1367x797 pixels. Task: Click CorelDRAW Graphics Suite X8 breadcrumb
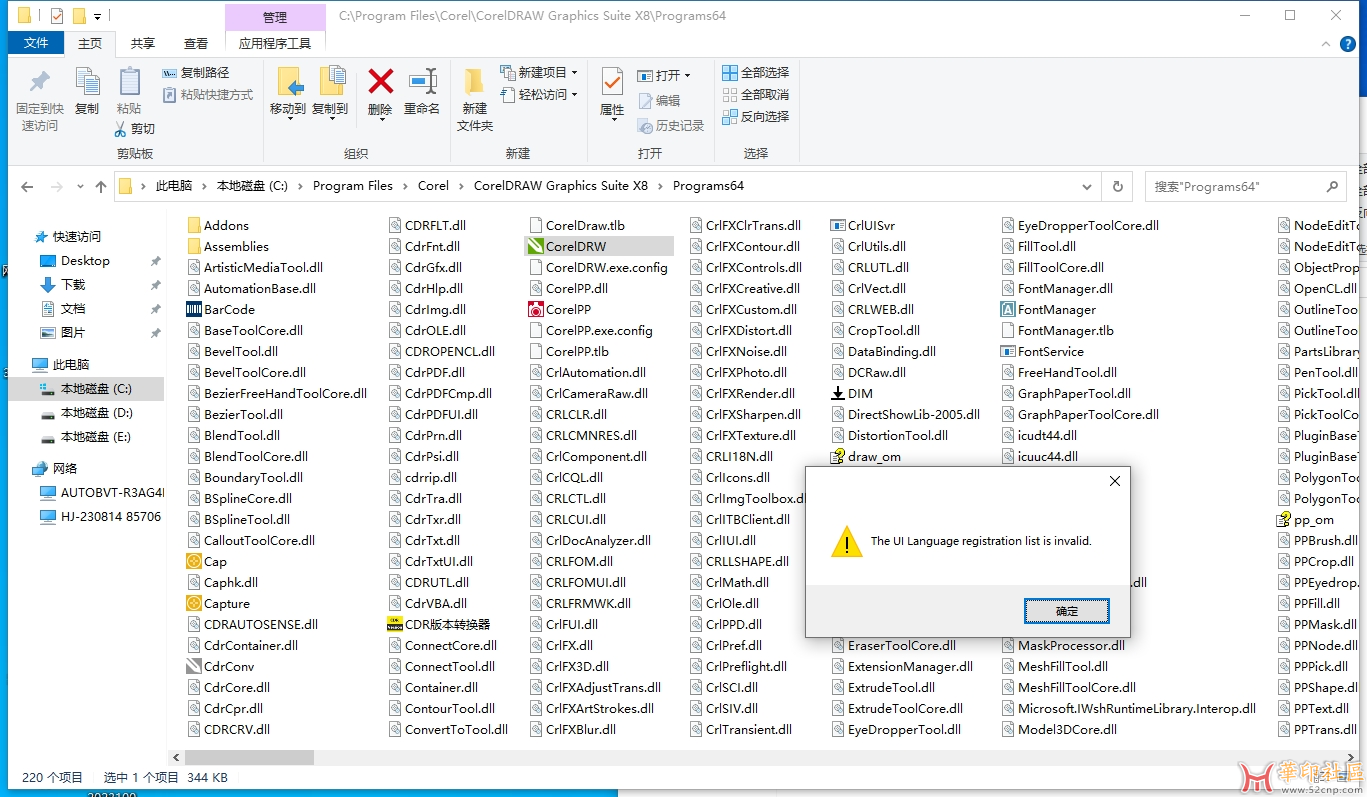point(561,186)
